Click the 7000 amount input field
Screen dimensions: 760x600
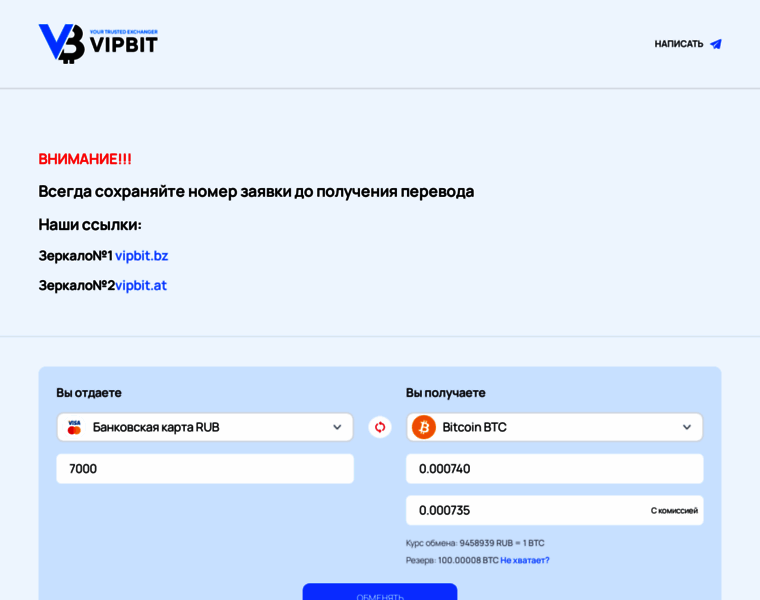click(x=205, y=469)
